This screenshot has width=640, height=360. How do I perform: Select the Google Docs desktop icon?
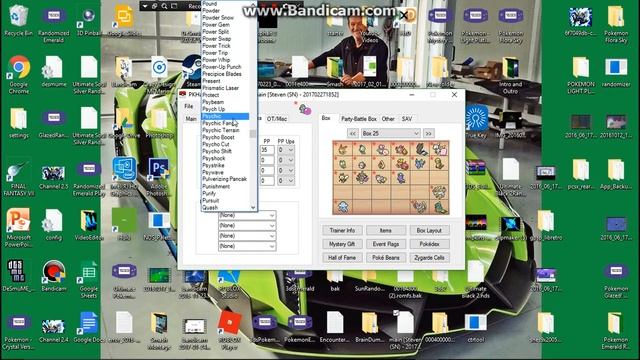point(89,326)
